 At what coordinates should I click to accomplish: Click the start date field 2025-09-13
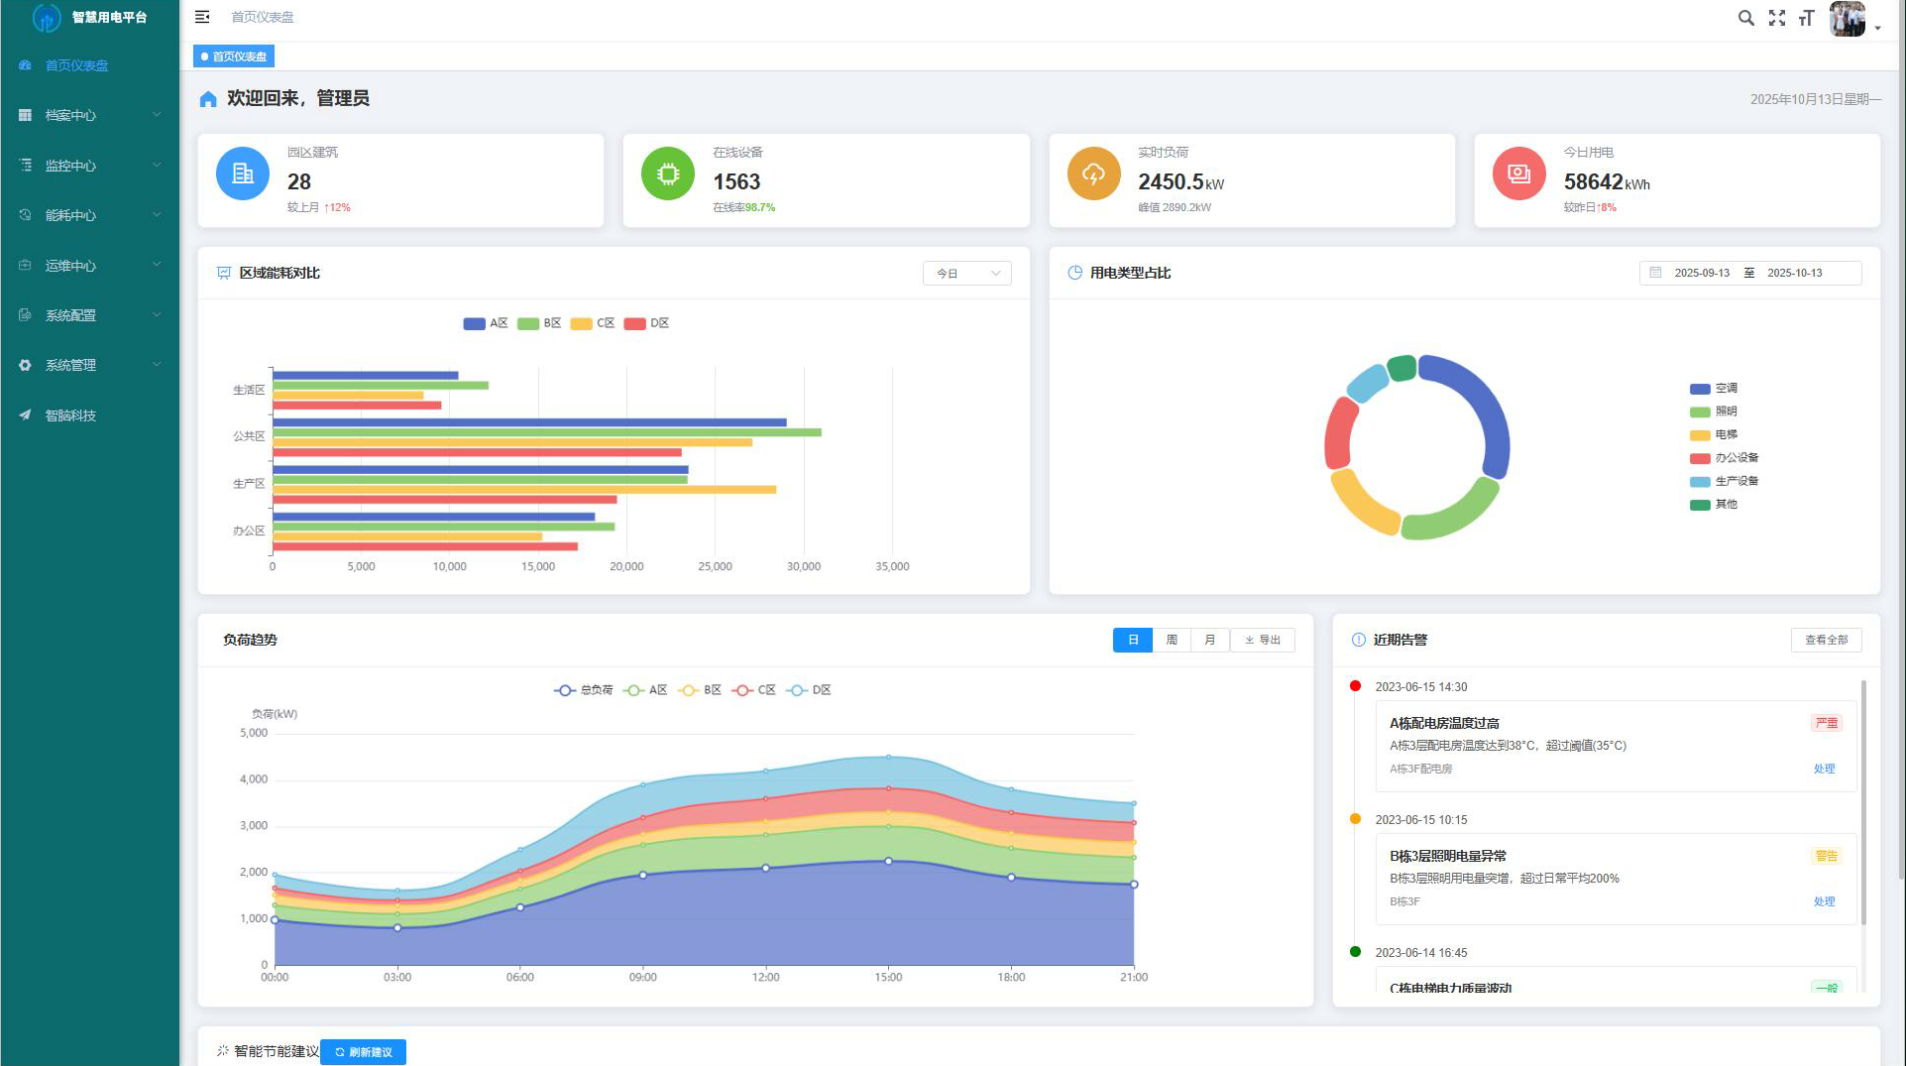(1701, 273)
